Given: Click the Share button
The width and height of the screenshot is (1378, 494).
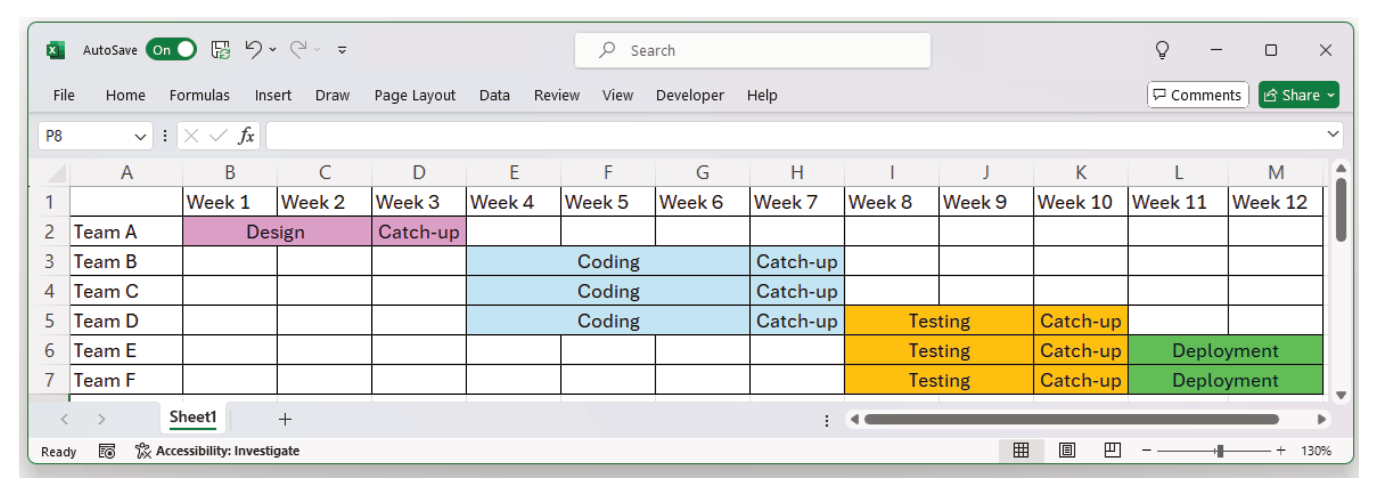Looking at the screenshot, I should tap(1298, 95).
